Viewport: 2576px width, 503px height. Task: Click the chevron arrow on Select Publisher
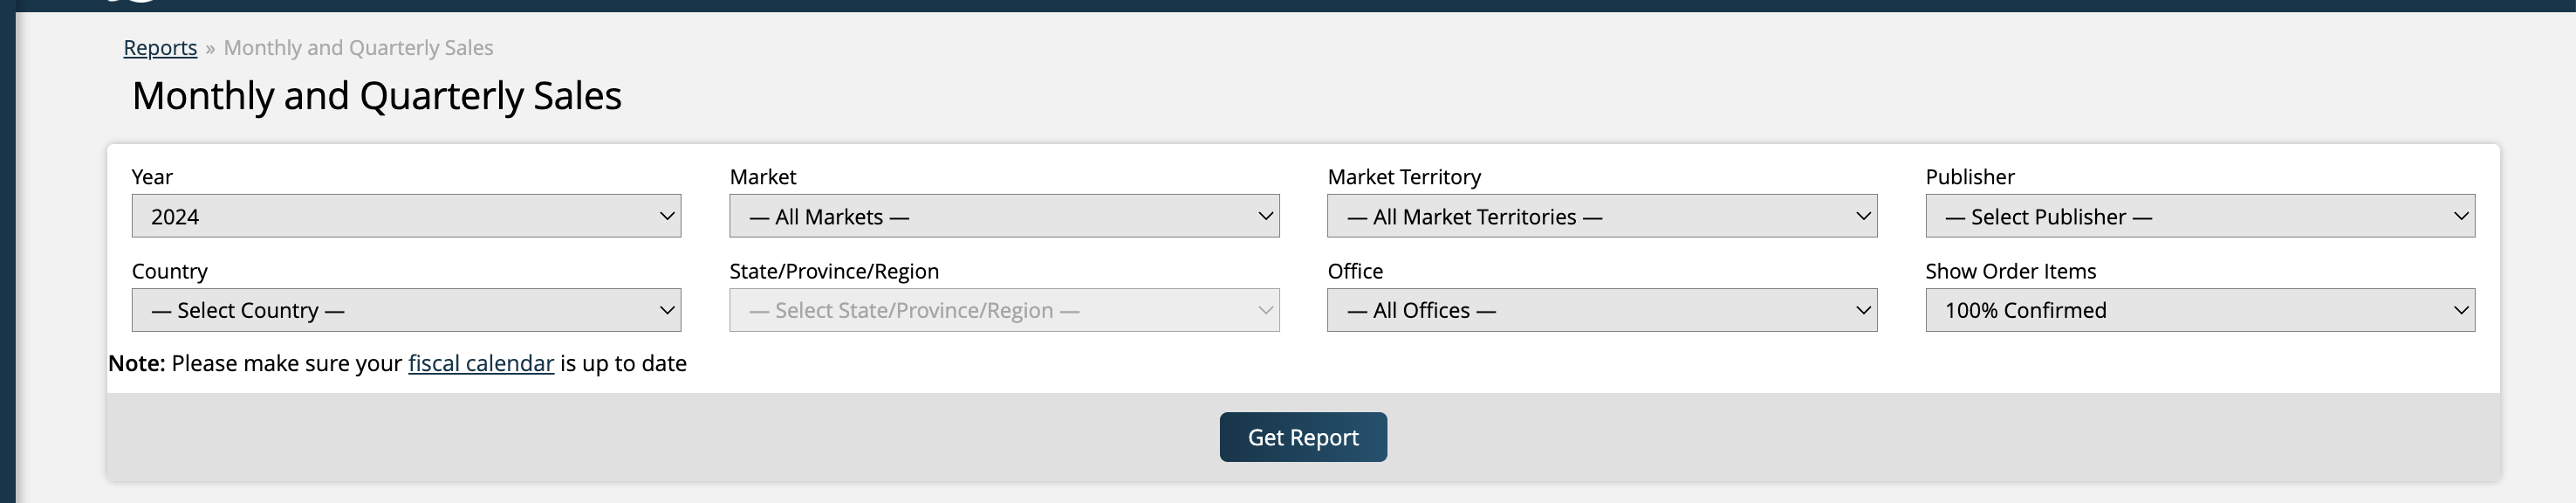[2460, 216]
